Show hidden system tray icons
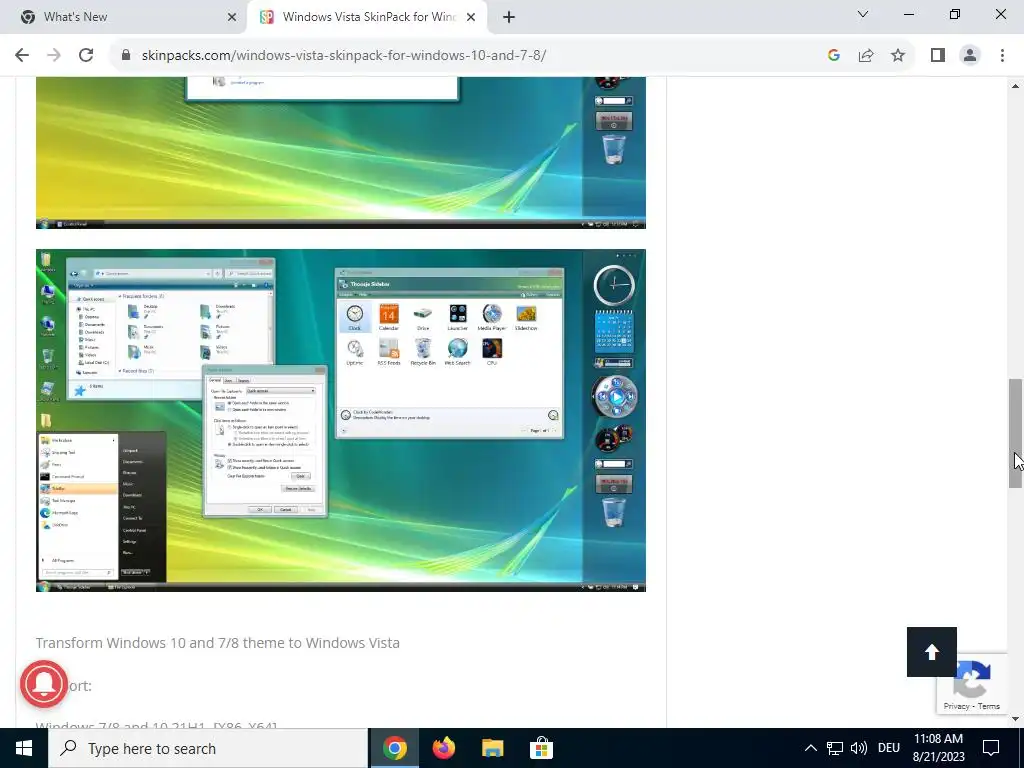The image size is (1024, 768). point(810,748)
